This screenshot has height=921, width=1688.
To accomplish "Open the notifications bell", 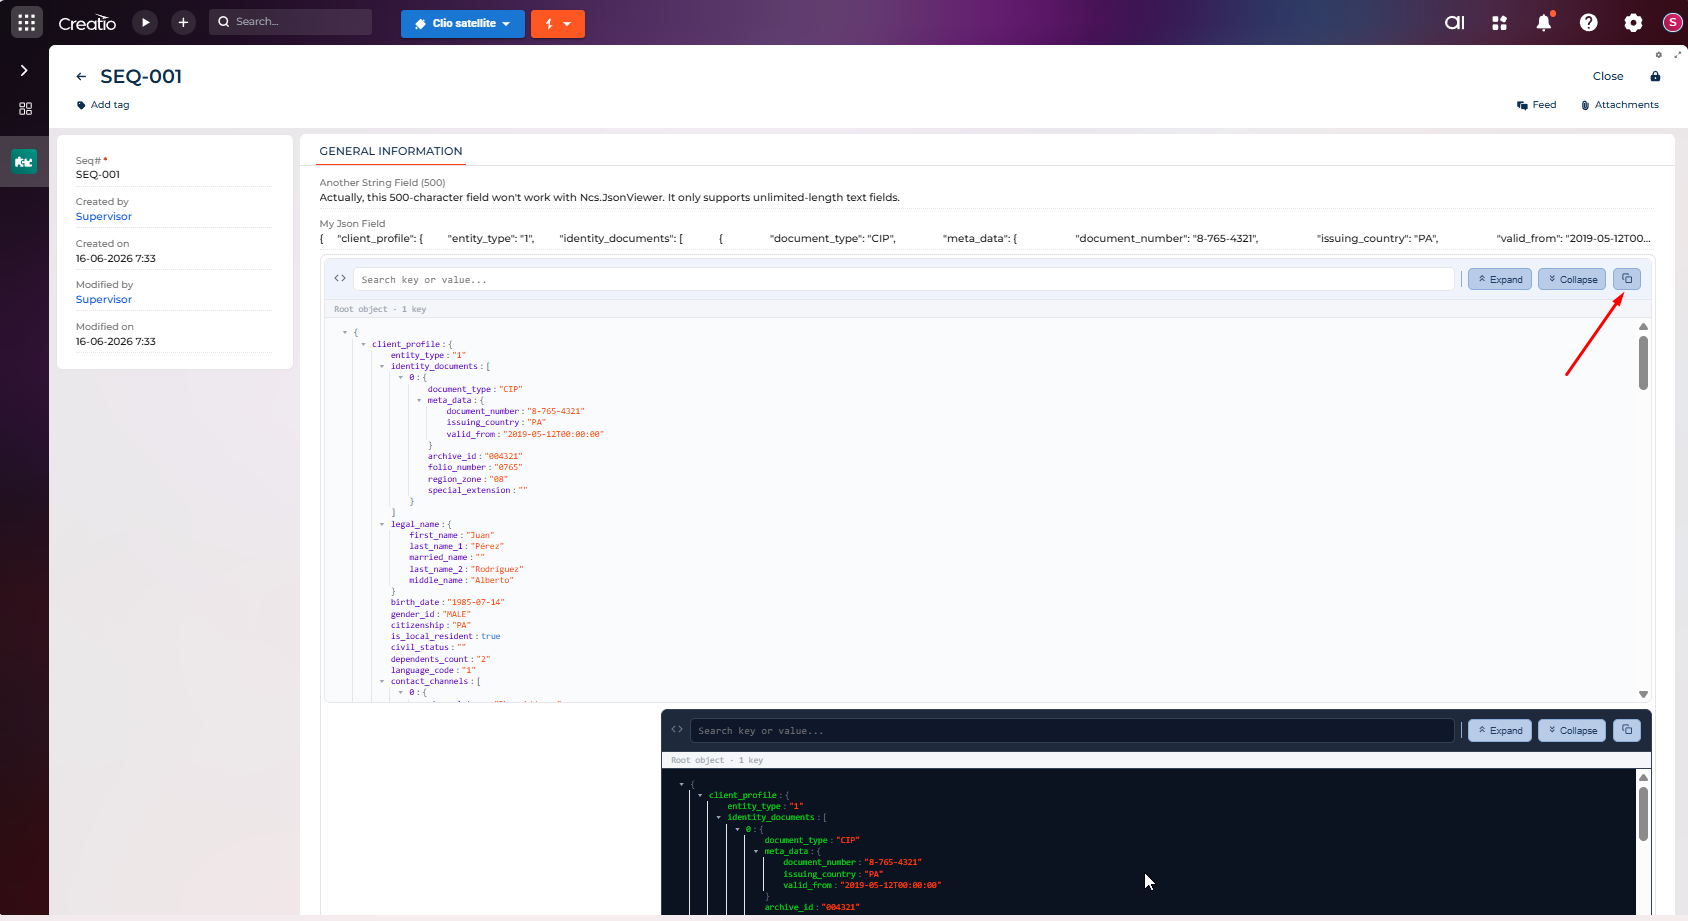I will 1544,22.
